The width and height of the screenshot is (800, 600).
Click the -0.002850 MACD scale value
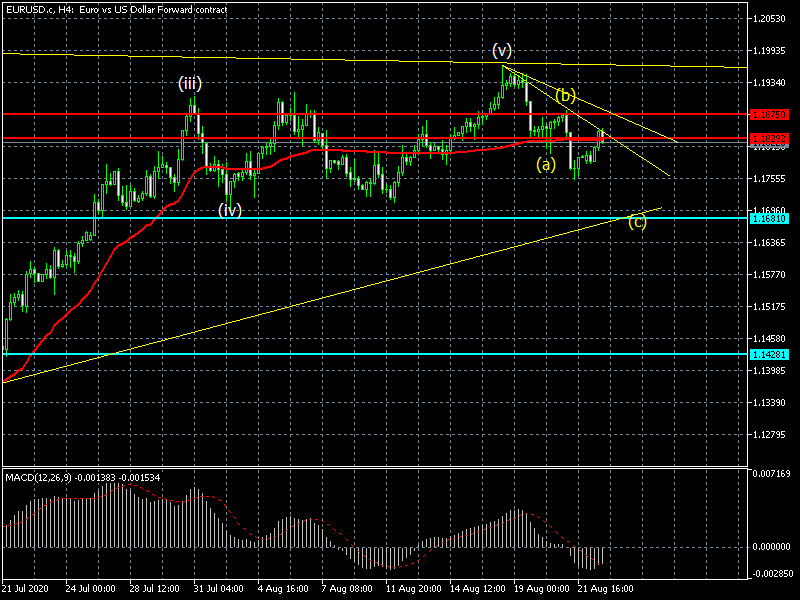770,574
